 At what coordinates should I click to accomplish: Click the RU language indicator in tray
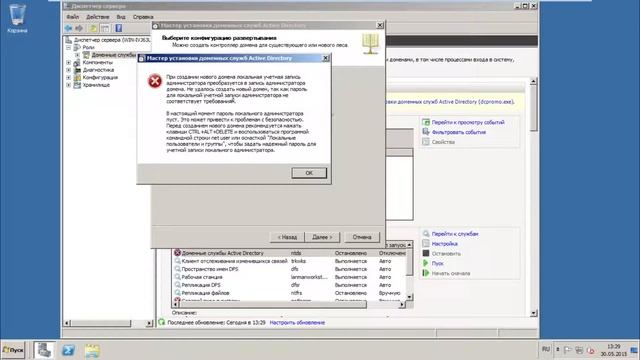(x=546, y=349)
